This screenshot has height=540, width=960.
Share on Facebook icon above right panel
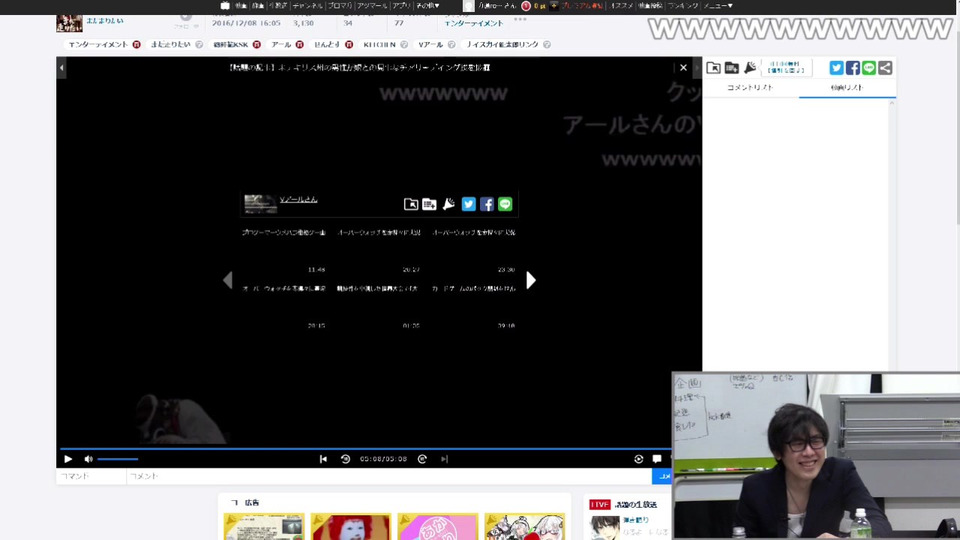[x=852, y=67]
